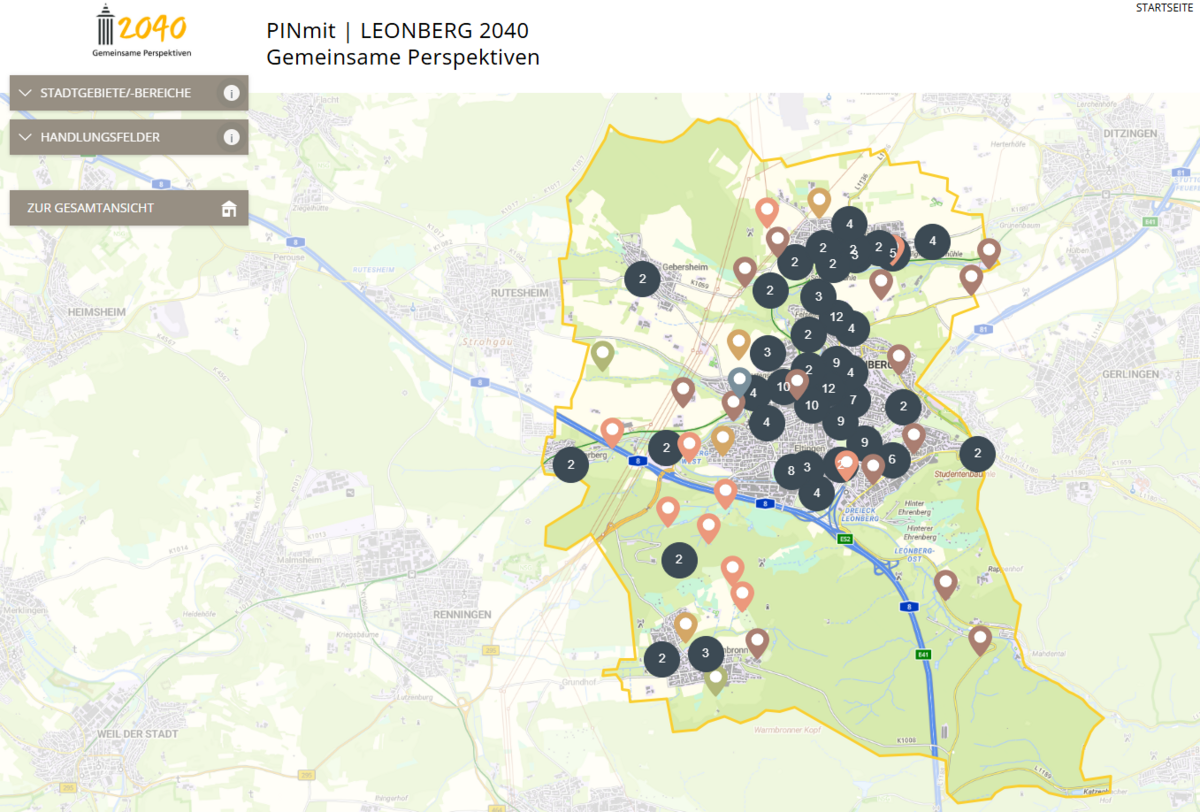Select the tan pin at the northern boundary

(x=819, y=201)
